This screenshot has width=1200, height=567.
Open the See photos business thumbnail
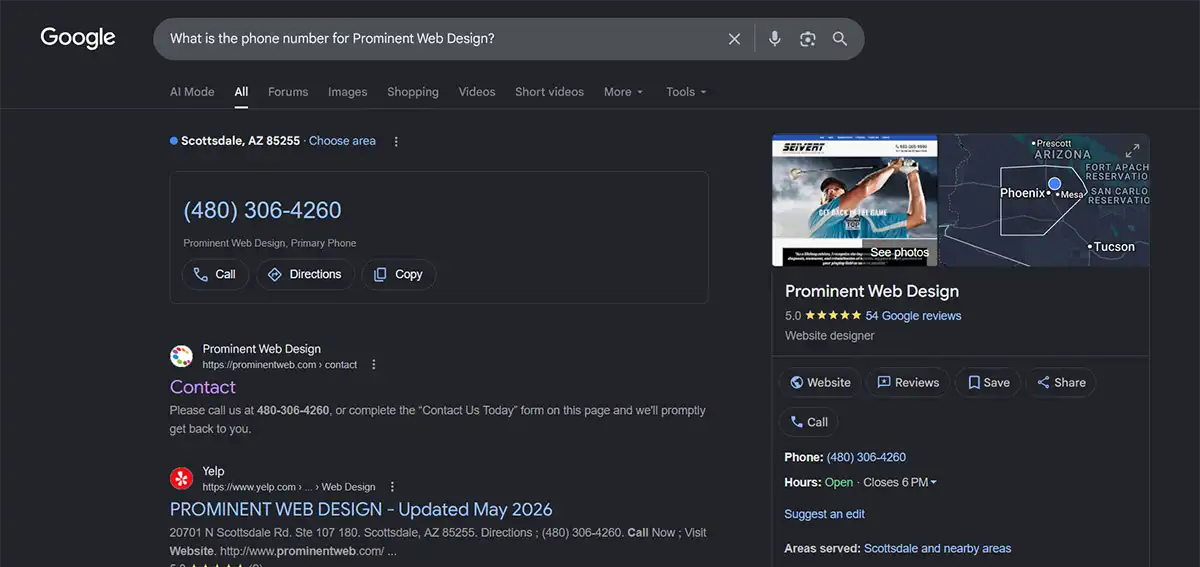pyautogui.click(x=855, y=200)
